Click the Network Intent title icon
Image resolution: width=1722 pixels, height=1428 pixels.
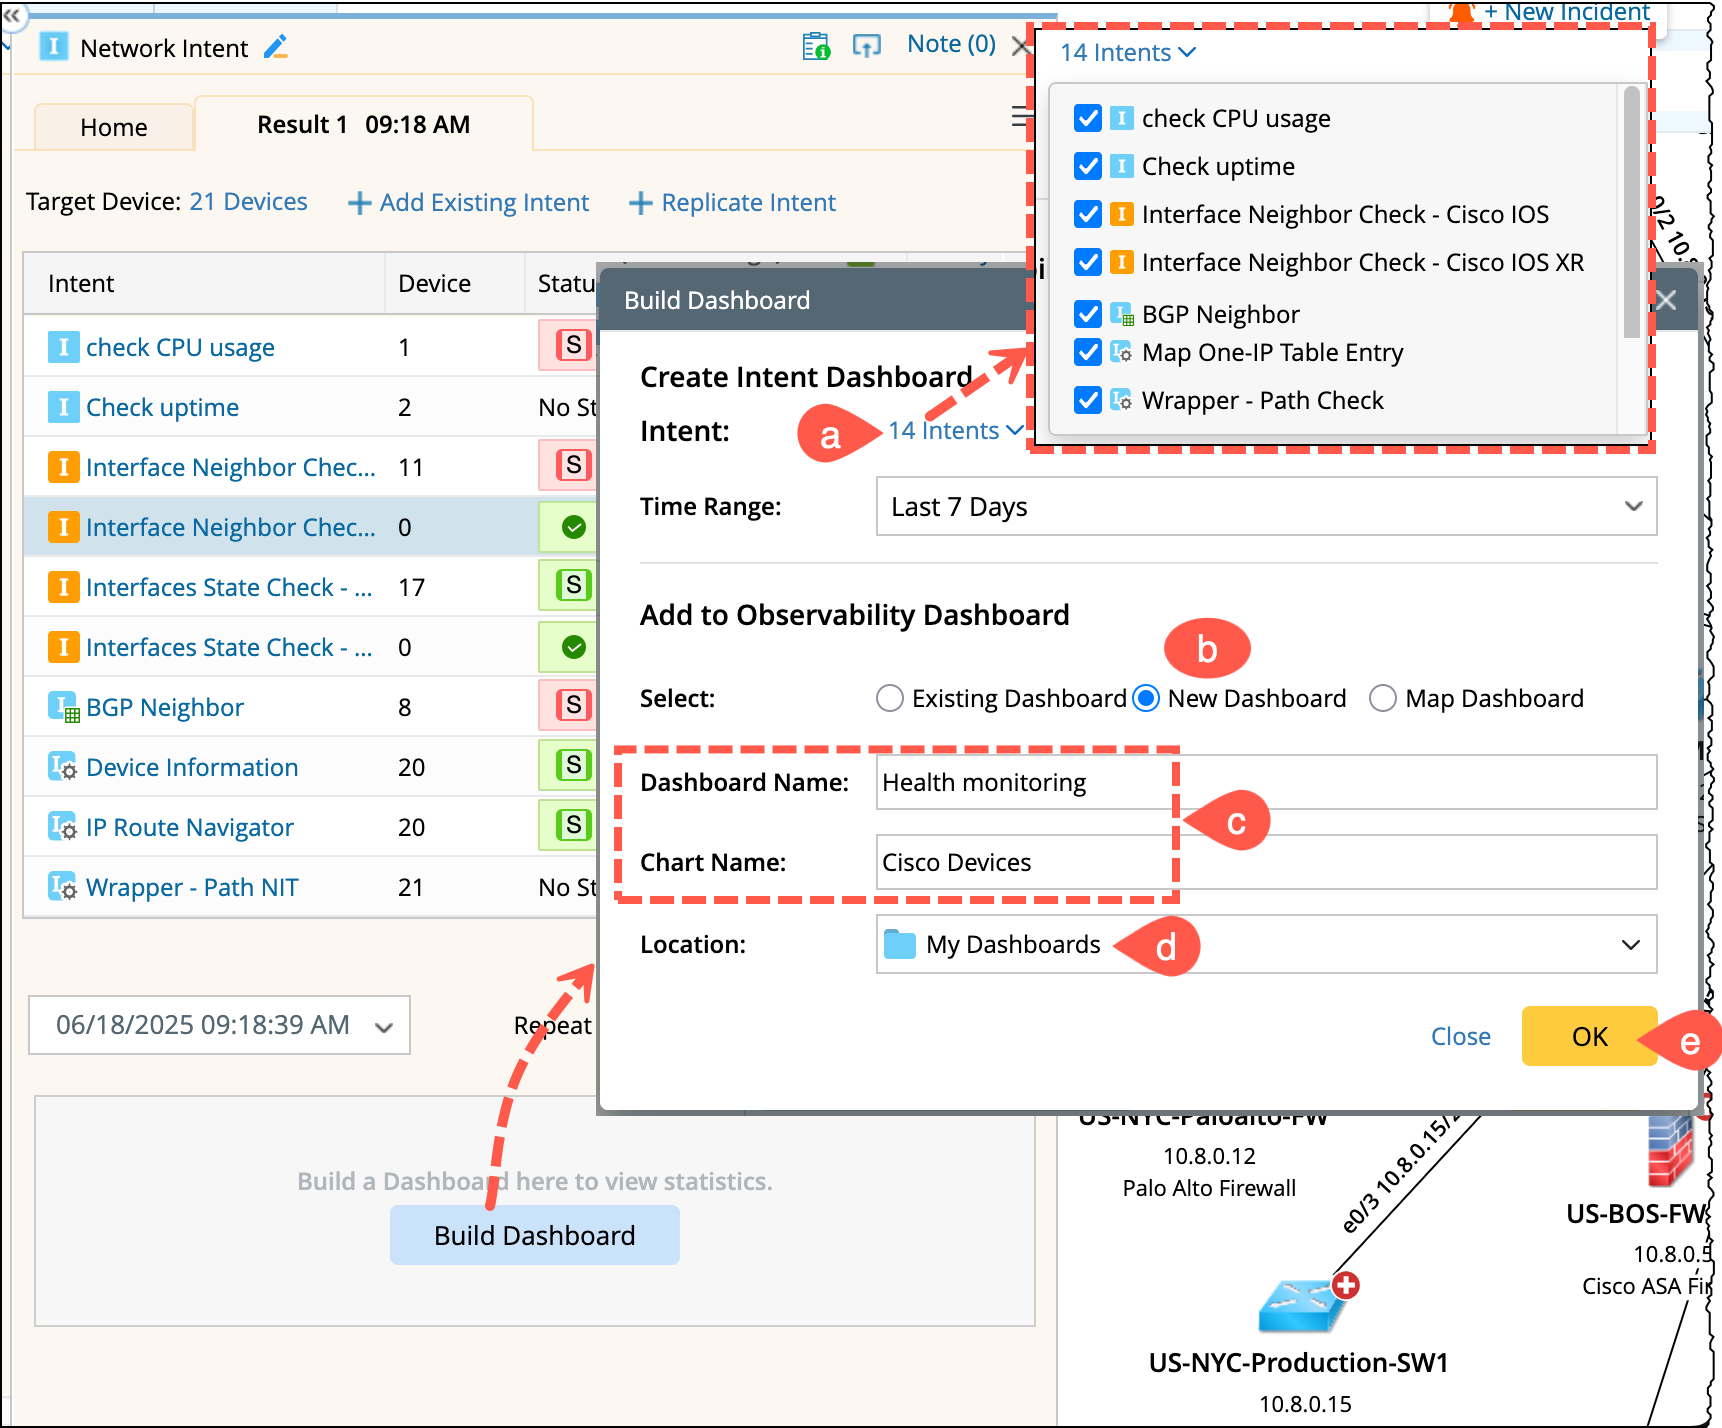(x=54, y=47)
